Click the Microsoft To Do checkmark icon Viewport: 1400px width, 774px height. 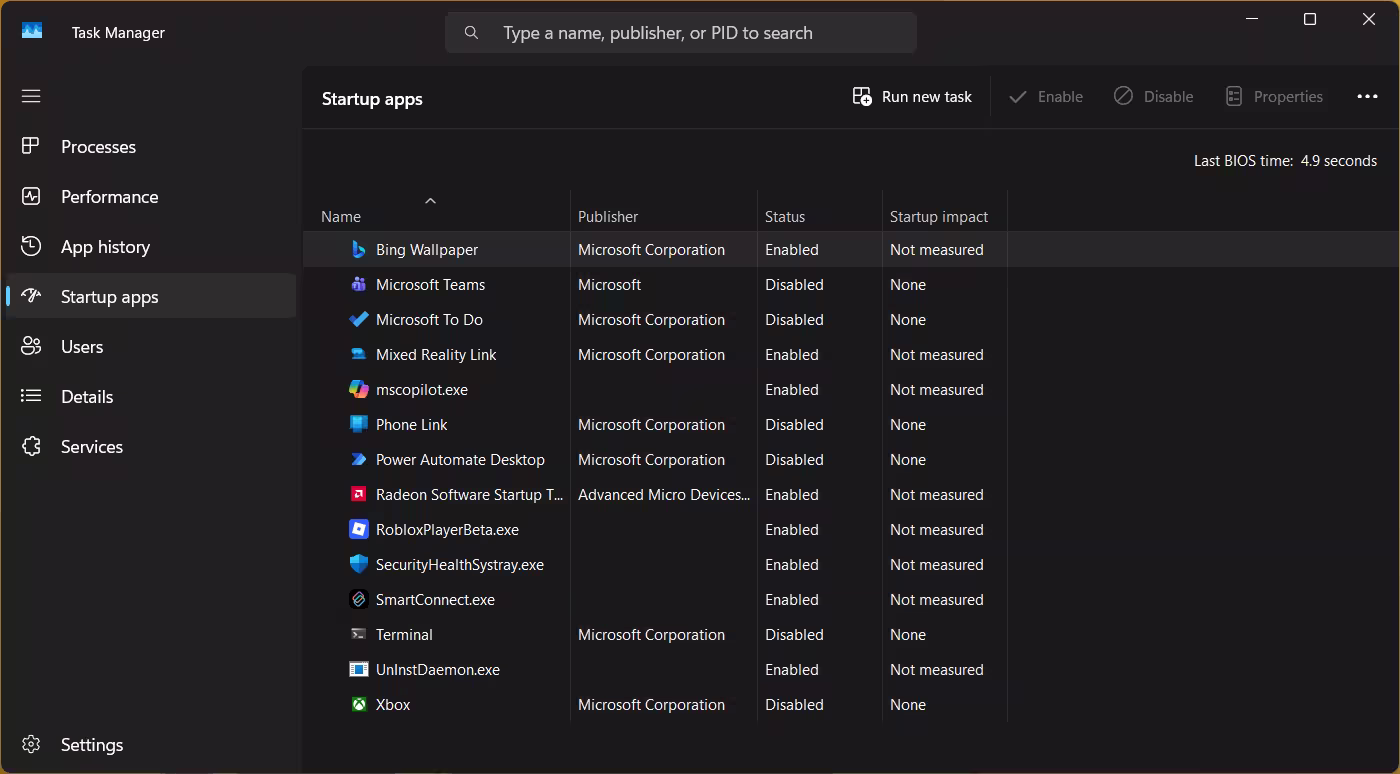click(358, 319)
